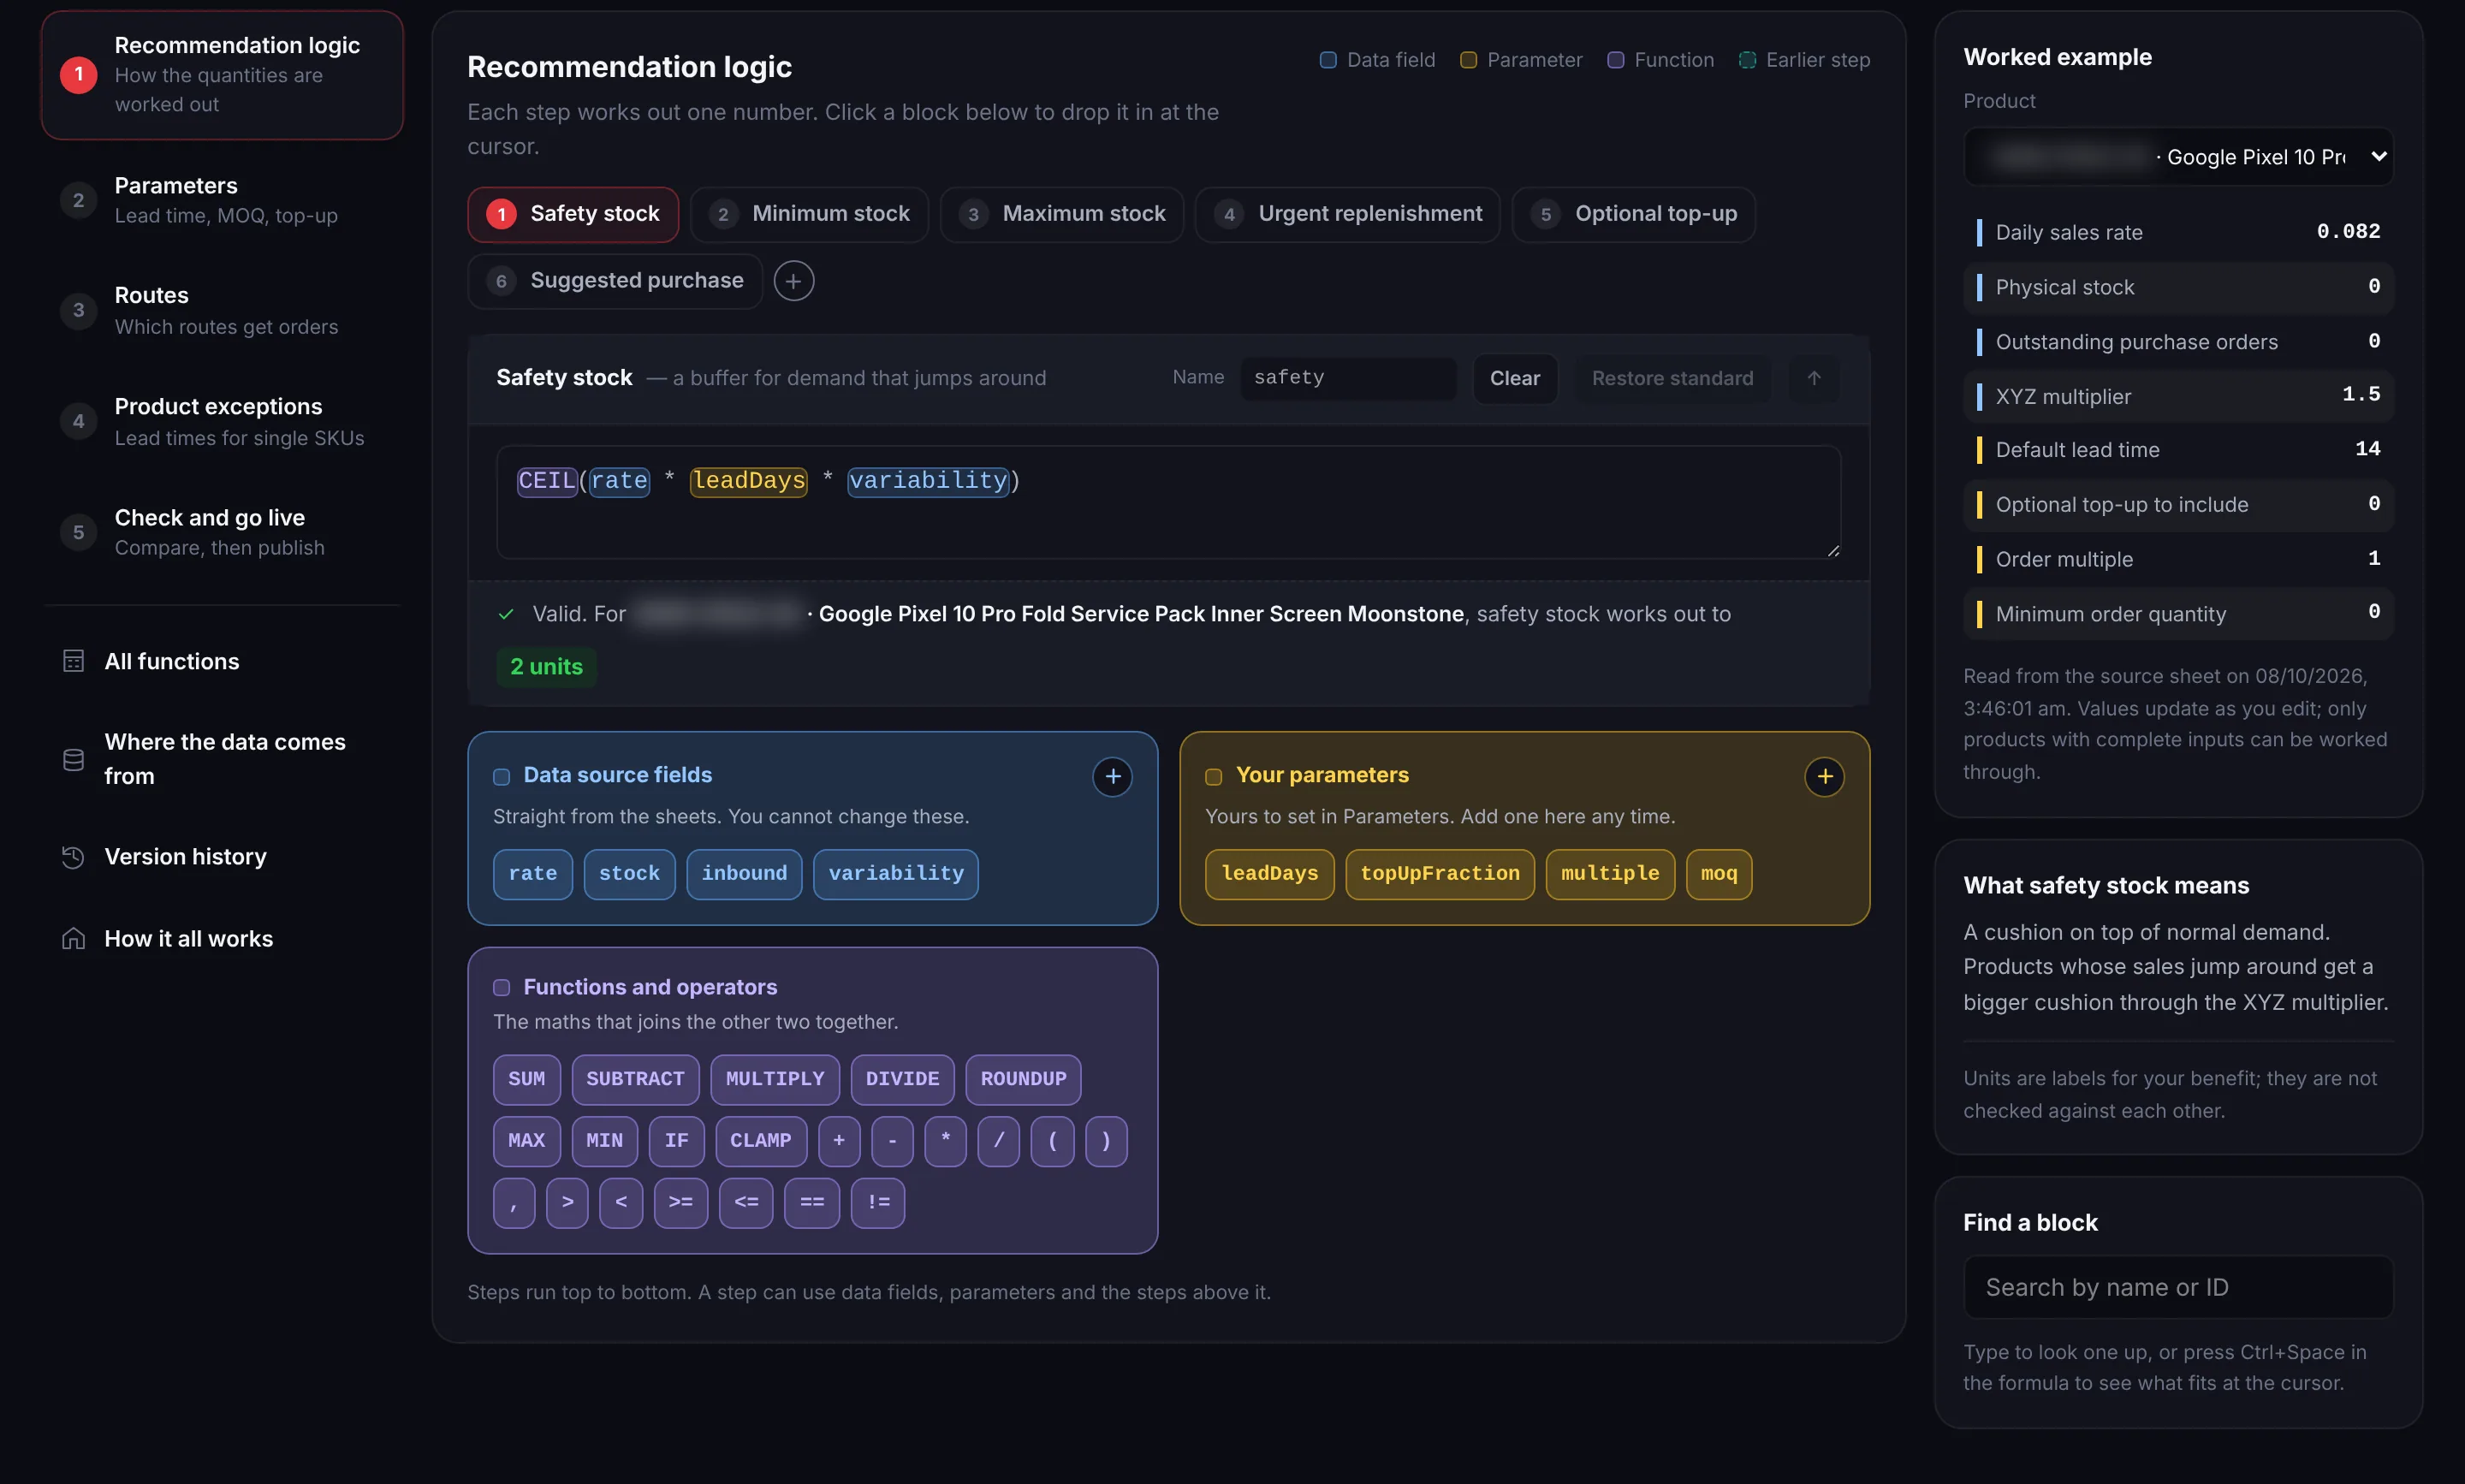Open Where the data comes from
This screenshot has width=2465, height=1484.
click(x=222, y=759)
